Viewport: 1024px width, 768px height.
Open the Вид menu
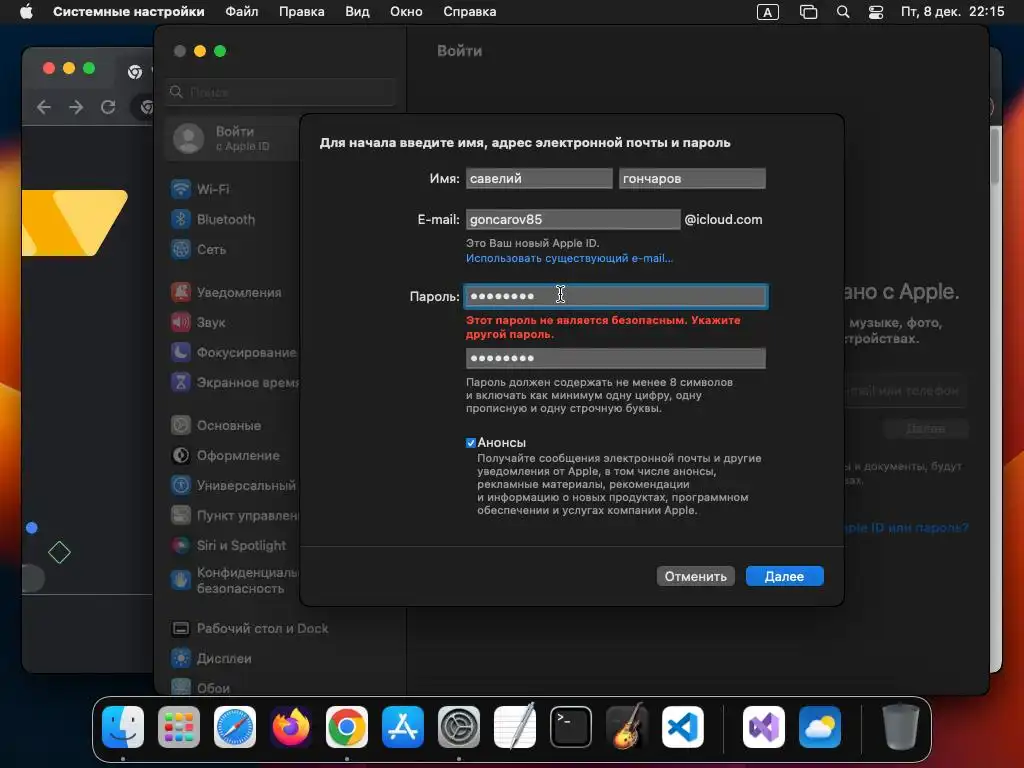click(x=357, y=12)
